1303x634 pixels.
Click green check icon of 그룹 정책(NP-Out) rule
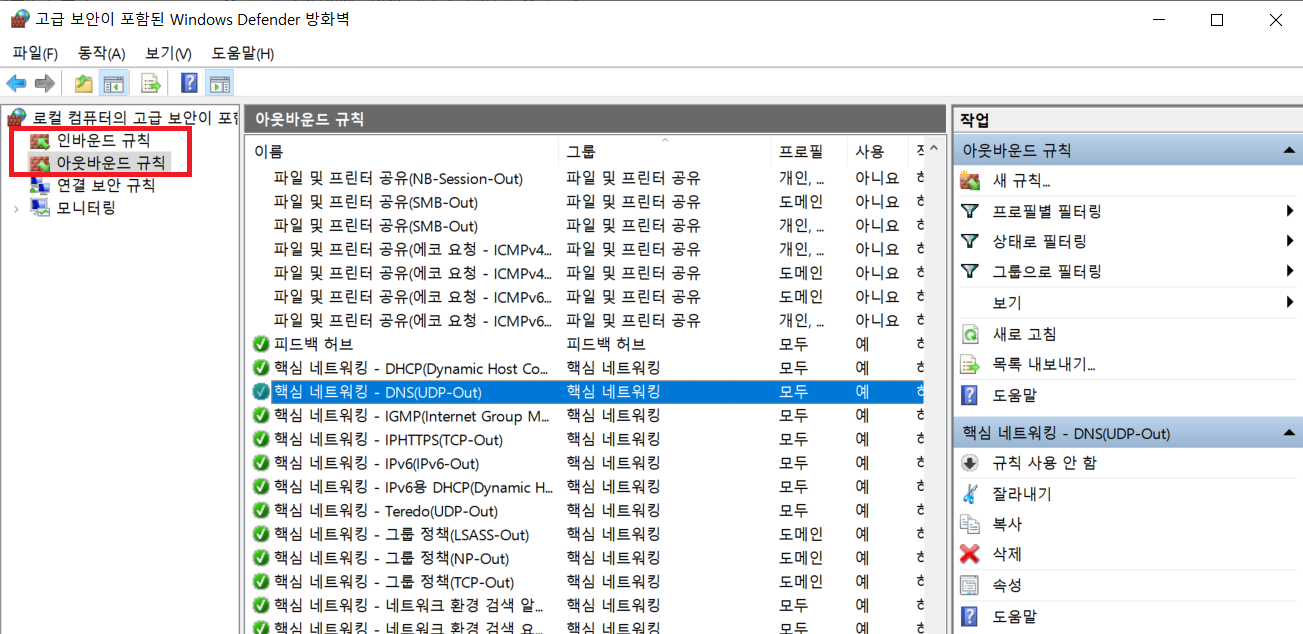pyautogui.click(x=262, y=558)
